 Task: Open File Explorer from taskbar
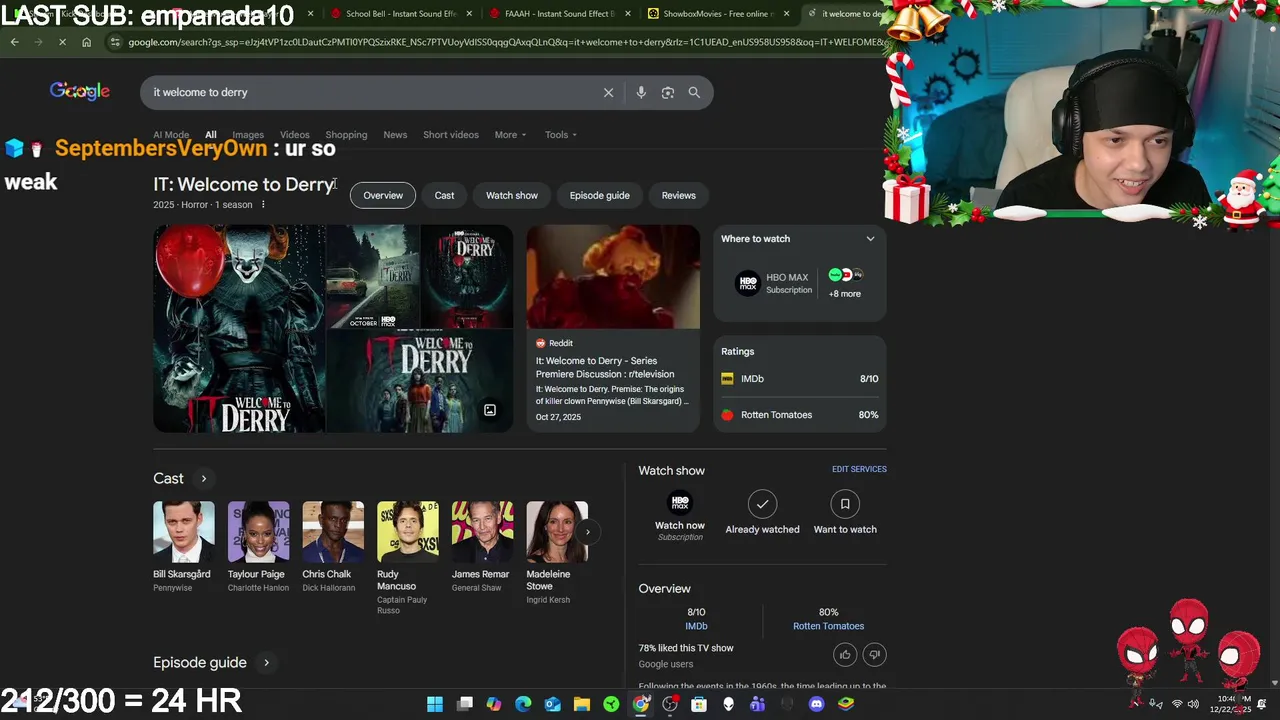coord(582,704)
